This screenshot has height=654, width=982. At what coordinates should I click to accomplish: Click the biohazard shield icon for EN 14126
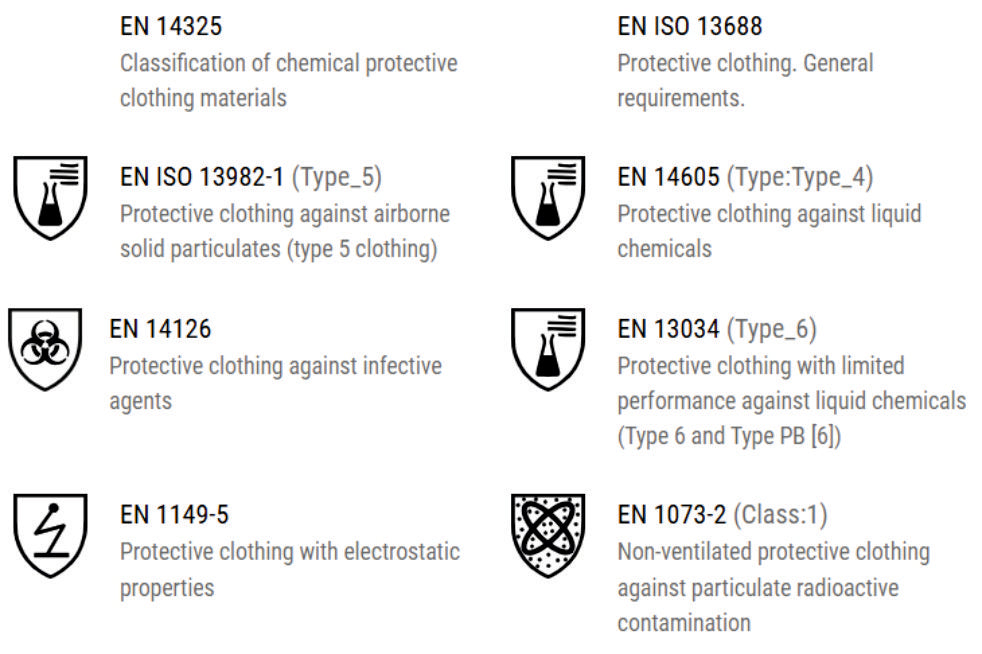click(43, 348)
